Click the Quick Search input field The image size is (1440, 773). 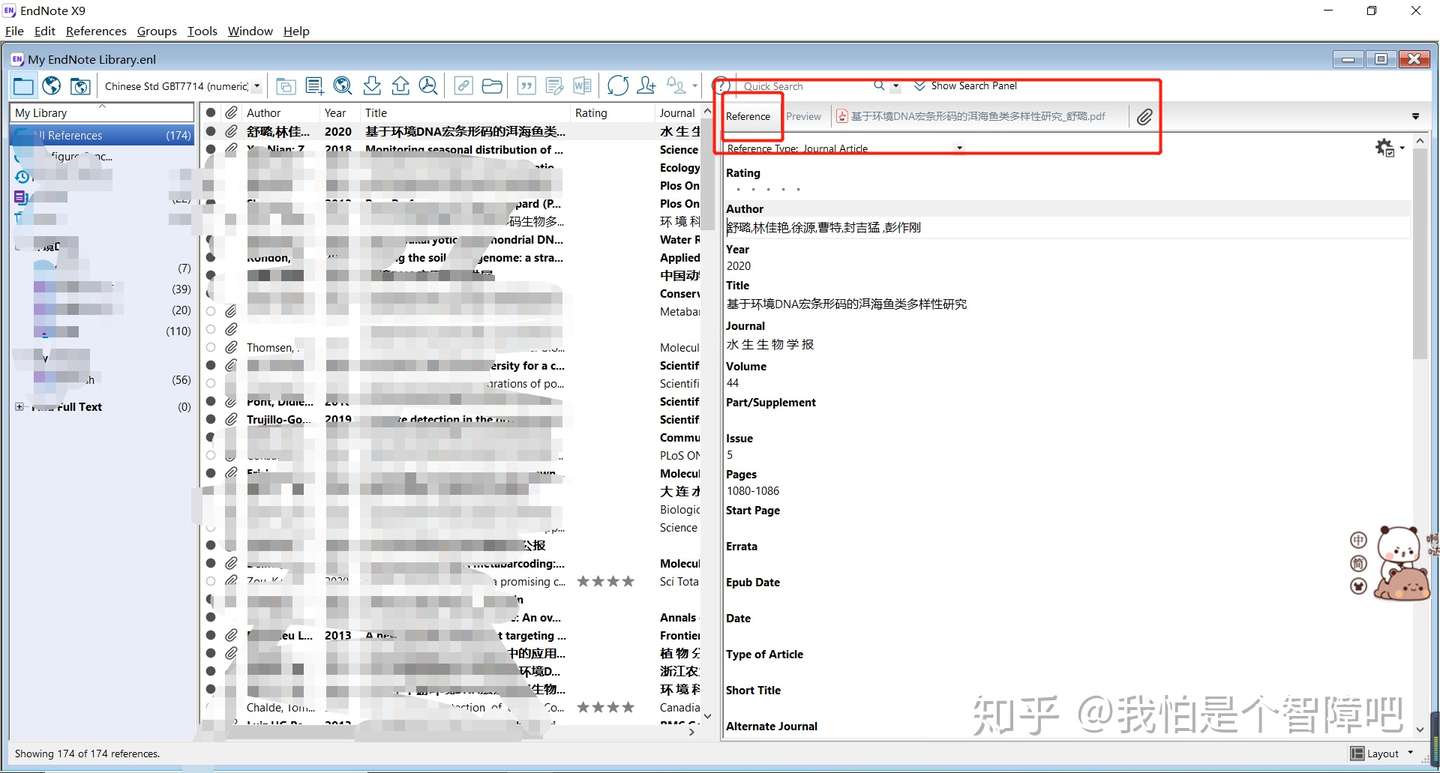(x=805, y=86)
